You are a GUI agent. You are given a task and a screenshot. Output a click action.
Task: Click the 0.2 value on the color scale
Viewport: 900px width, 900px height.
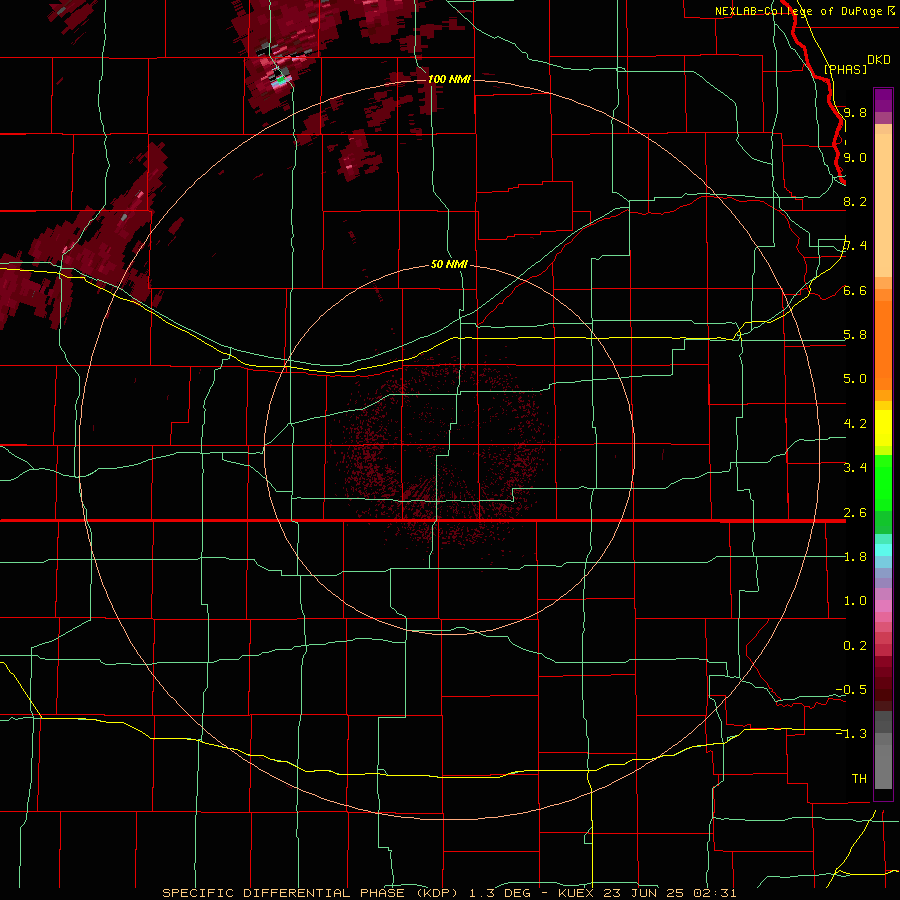click(855, 646)
